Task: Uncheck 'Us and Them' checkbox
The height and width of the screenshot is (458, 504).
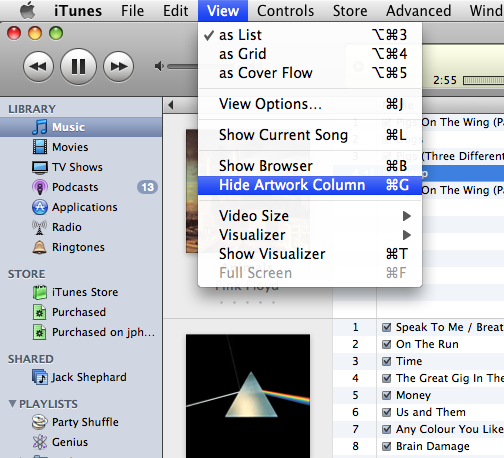Action: tap(386, 412)
